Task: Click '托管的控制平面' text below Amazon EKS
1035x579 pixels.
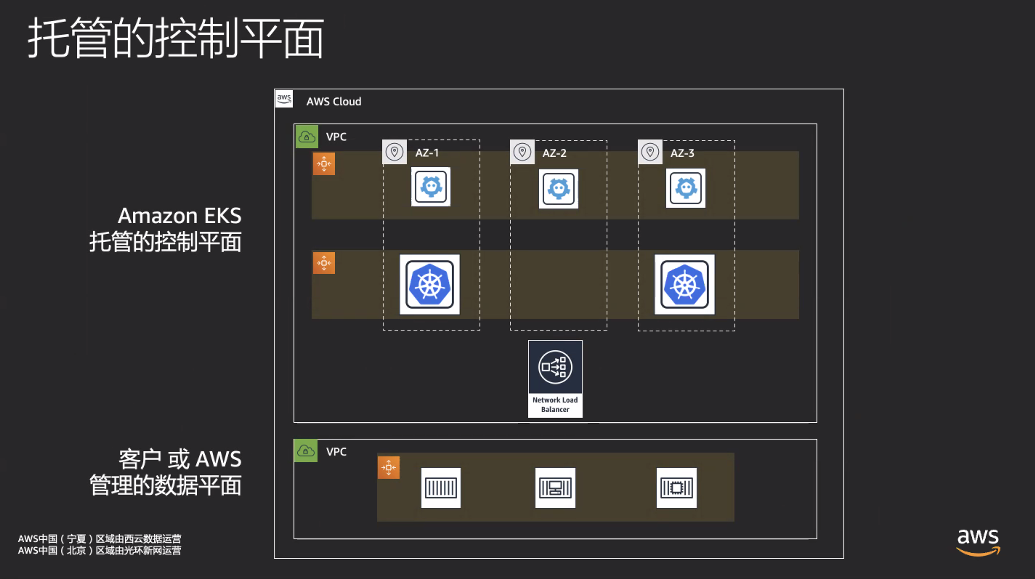Action: tap(165, 242)
